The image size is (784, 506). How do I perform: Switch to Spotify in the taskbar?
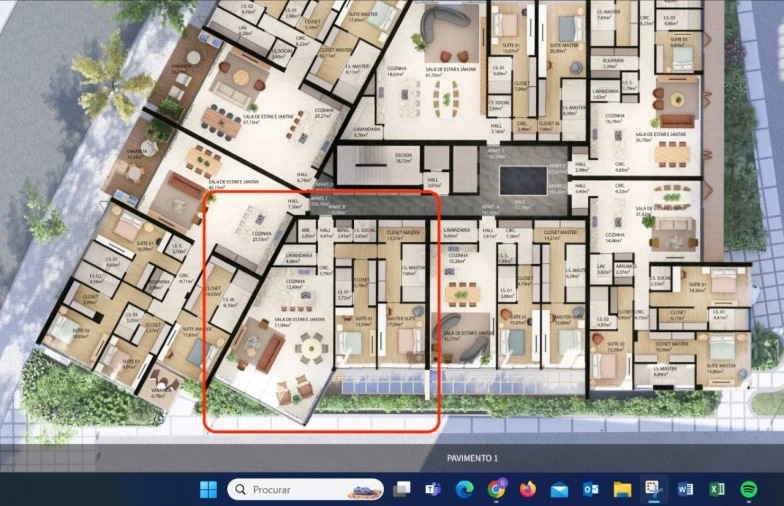pos(748,489)
